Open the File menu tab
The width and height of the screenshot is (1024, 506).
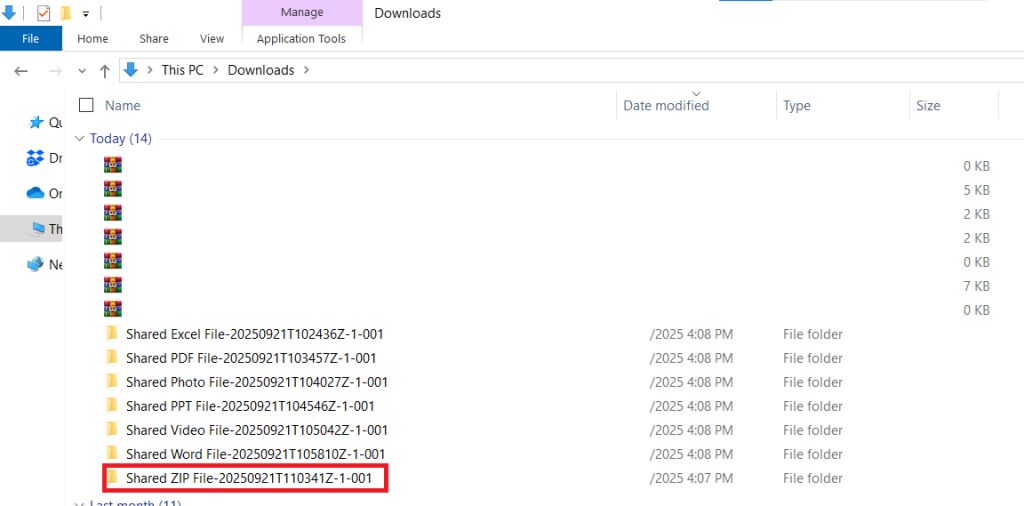(x=30, y=39)
